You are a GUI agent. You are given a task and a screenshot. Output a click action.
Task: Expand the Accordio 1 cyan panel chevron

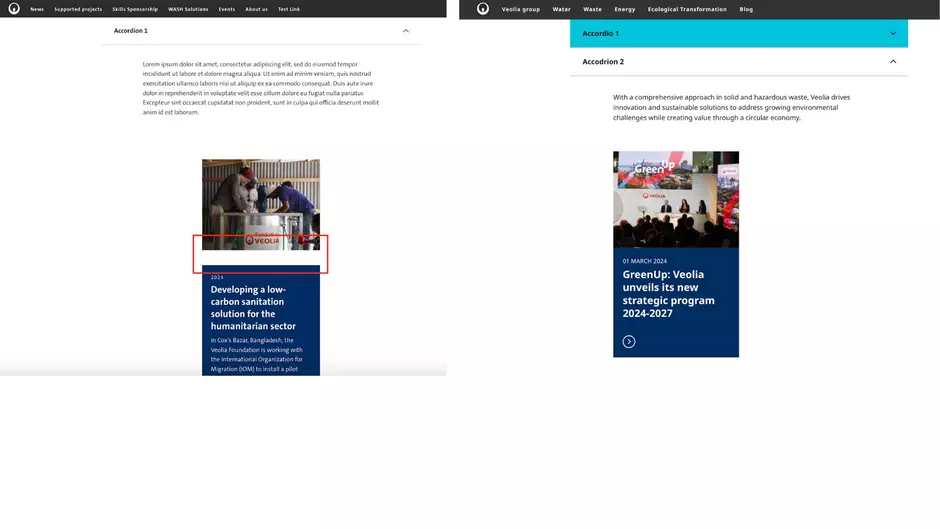point(893,33)
